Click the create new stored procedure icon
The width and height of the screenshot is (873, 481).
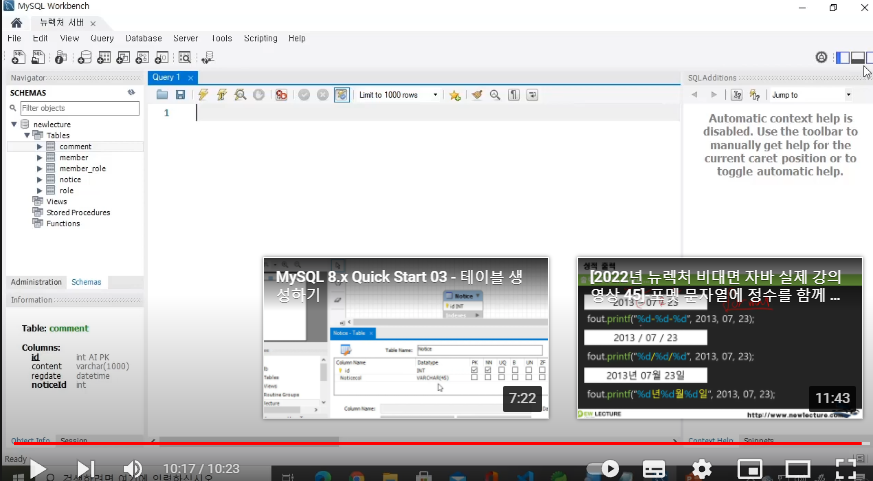tap(142, 57)
